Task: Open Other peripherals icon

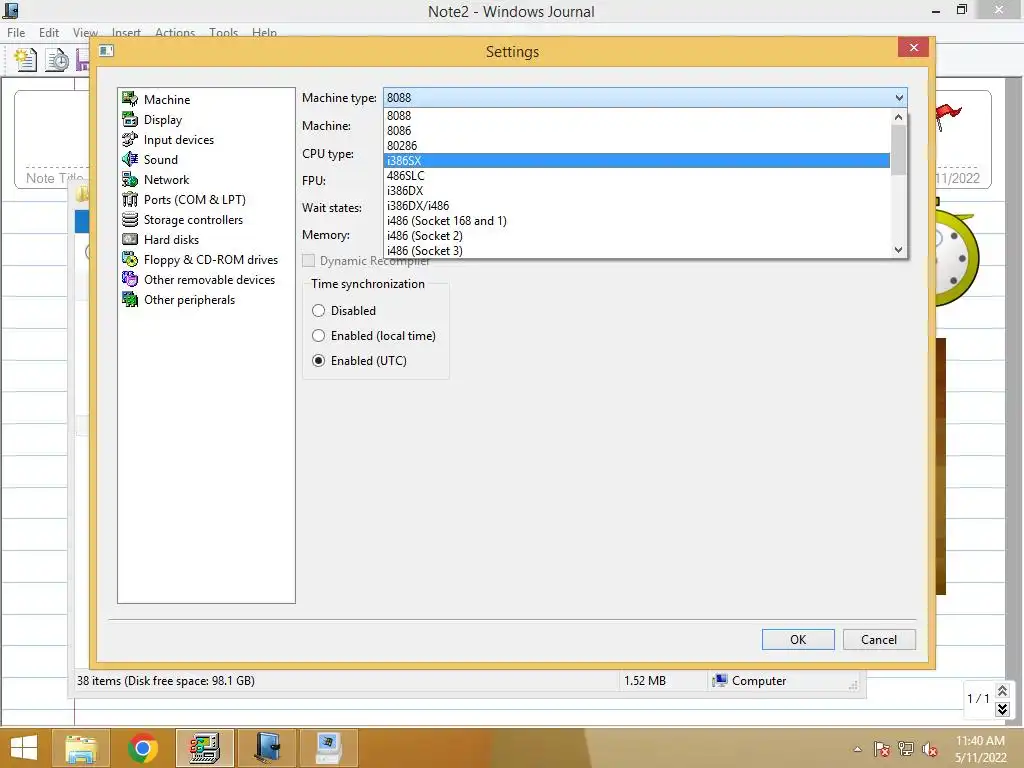Action: pos(130,300)
